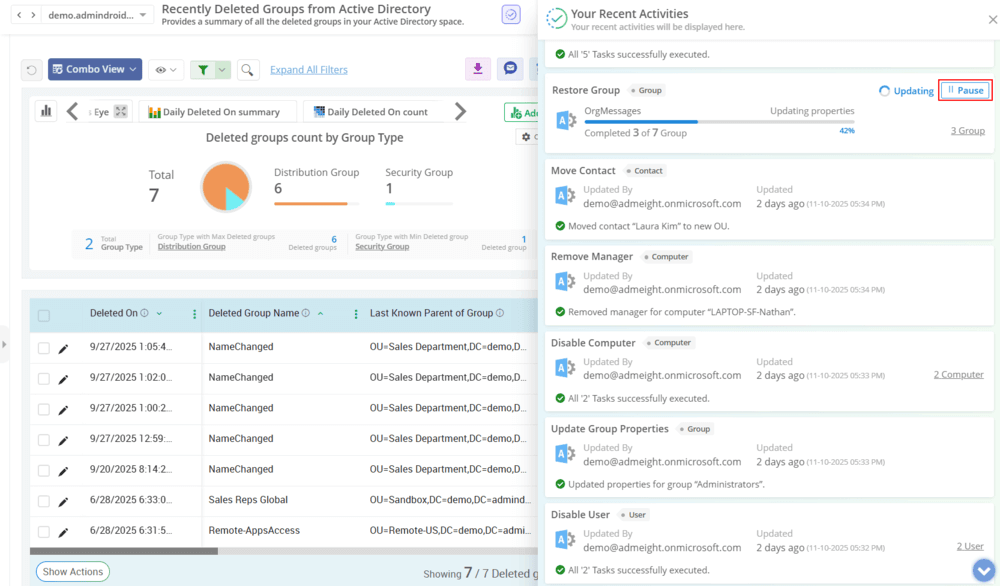Click the bar chart icon left of chart tabs

click(45, 111)
